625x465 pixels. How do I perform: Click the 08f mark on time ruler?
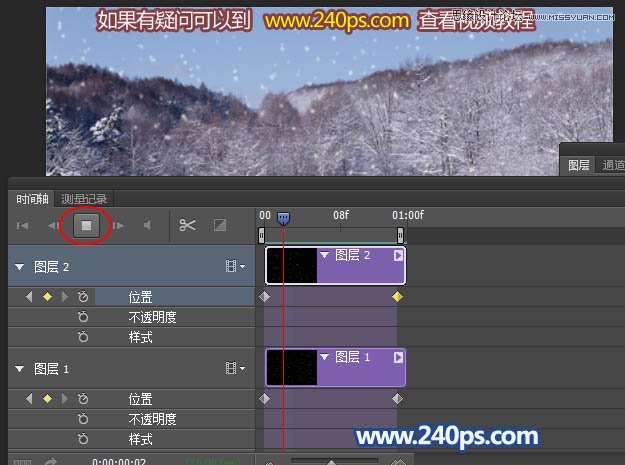tap(341, 215)
